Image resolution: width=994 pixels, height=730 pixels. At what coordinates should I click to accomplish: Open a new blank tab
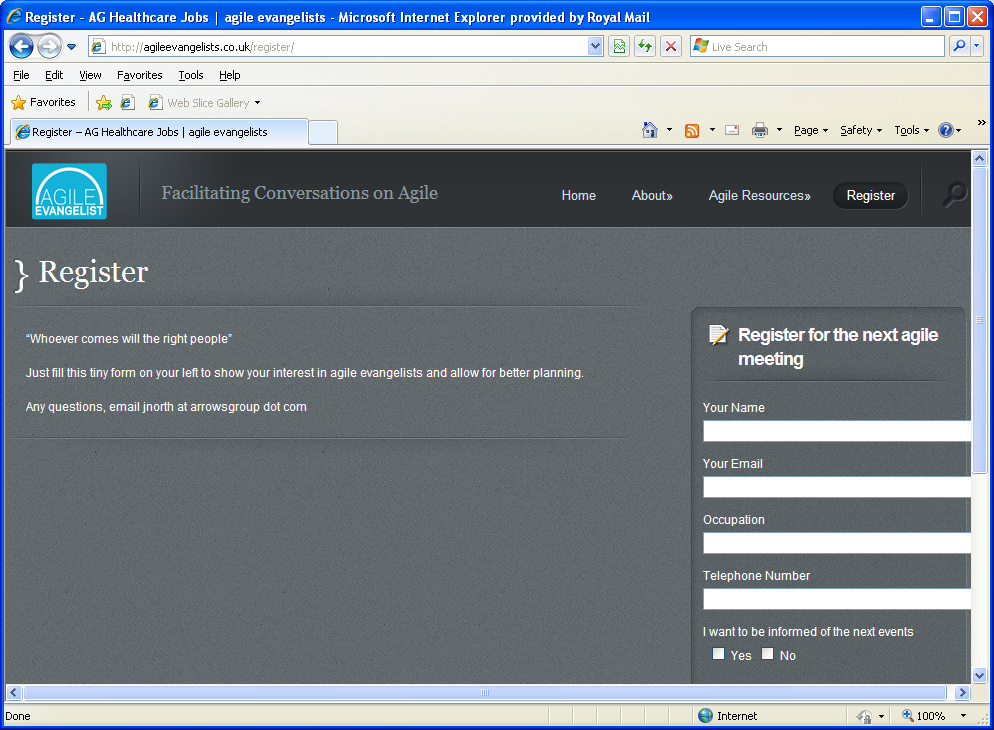[323, 132]
